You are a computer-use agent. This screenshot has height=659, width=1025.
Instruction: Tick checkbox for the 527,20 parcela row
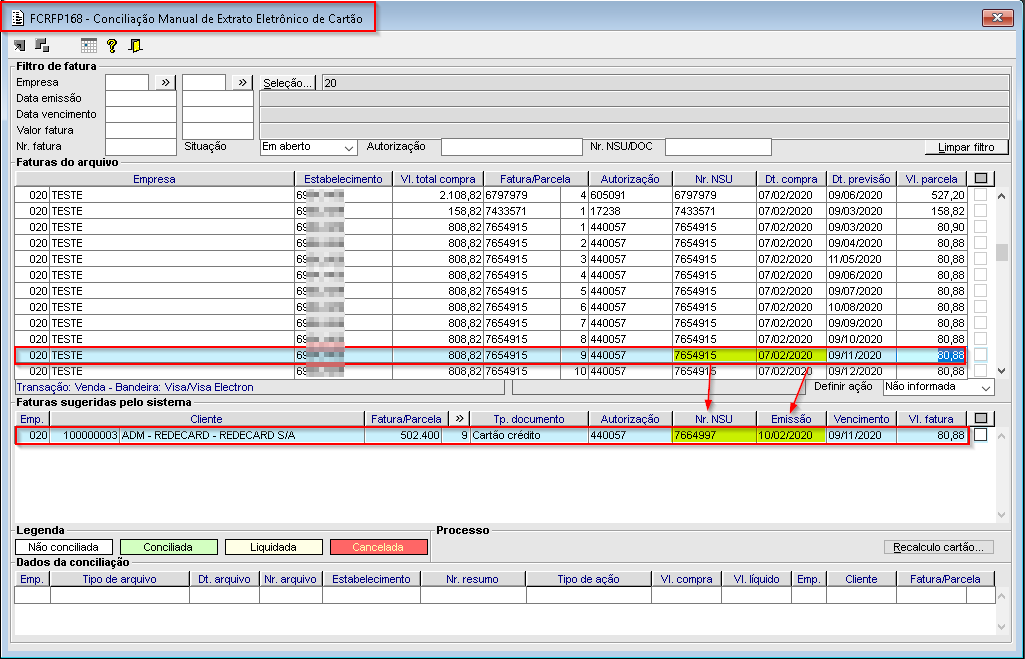click(981, 195)
